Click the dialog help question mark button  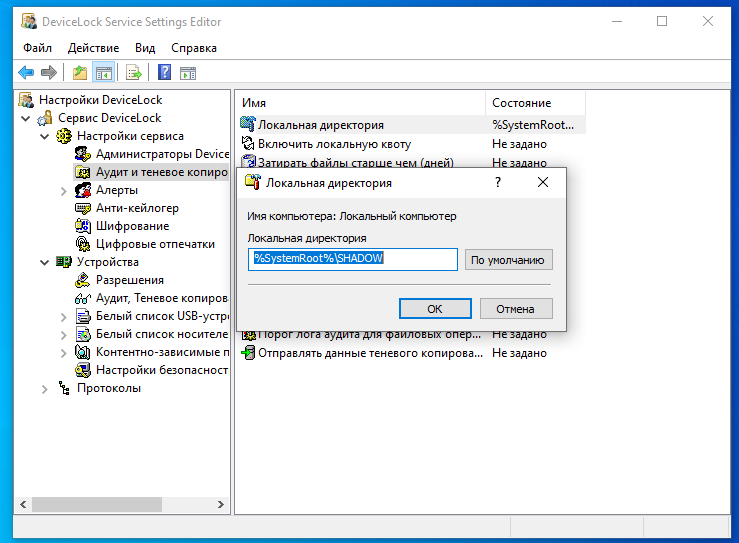tap(498, 182)
